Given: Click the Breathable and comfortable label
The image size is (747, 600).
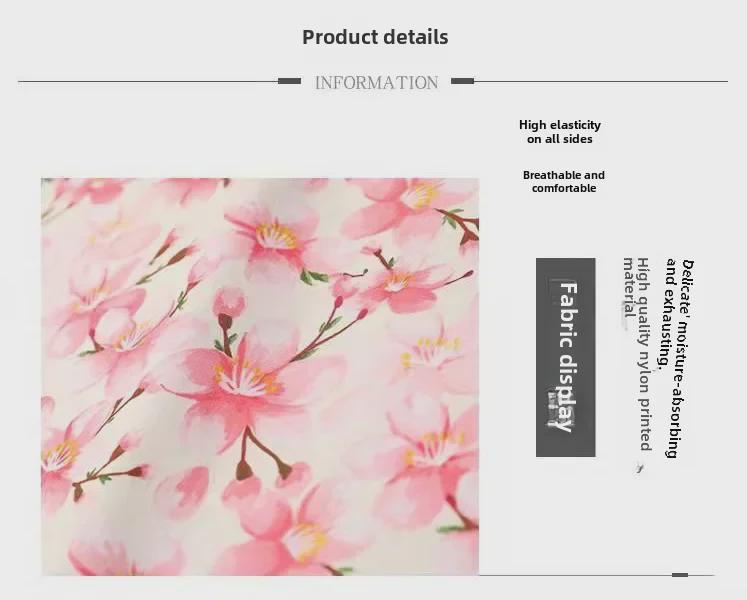Looking at the screenshot, I should [x=564, y=182].
